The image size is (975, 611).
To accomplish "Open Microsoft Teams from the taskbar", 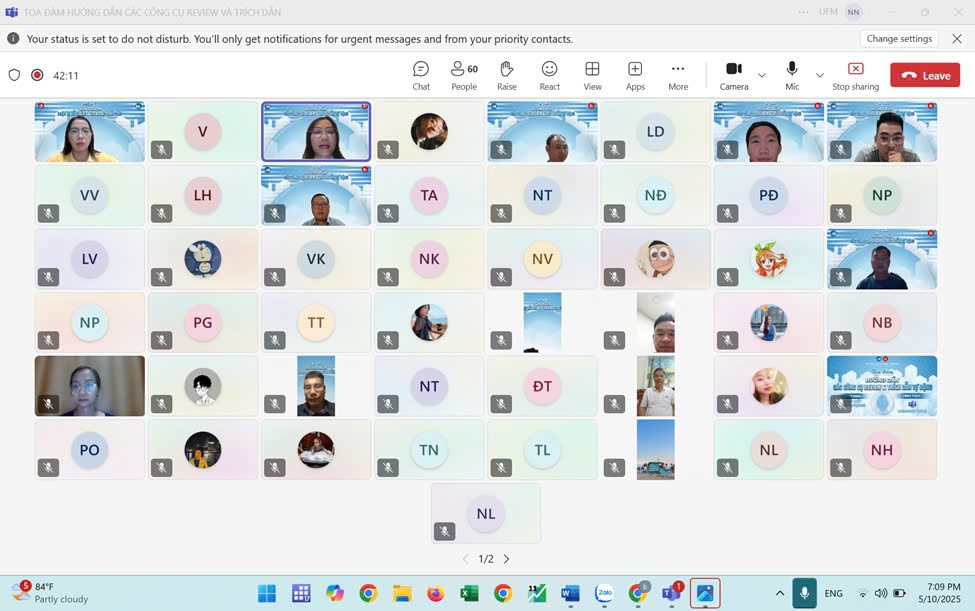I will pyautogui.click(x=671, y=593).
